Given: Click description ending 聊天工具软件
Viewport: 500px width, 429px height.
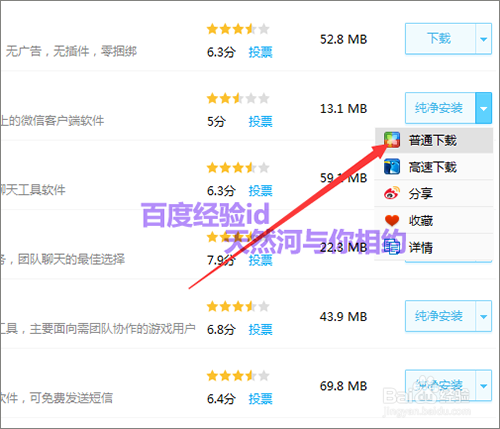Looking at the screenshot, I should (33, 190).
